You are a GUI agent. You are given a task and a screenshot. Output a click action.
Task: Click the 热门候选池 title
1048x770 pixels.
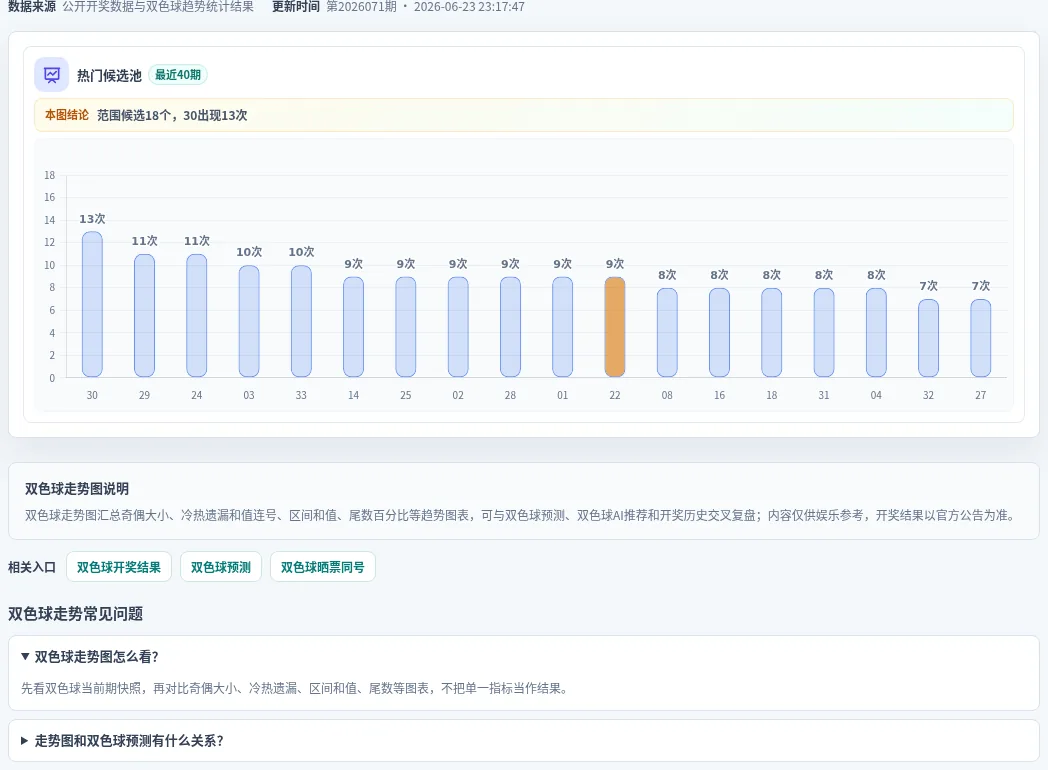click(x=109, y=76)
